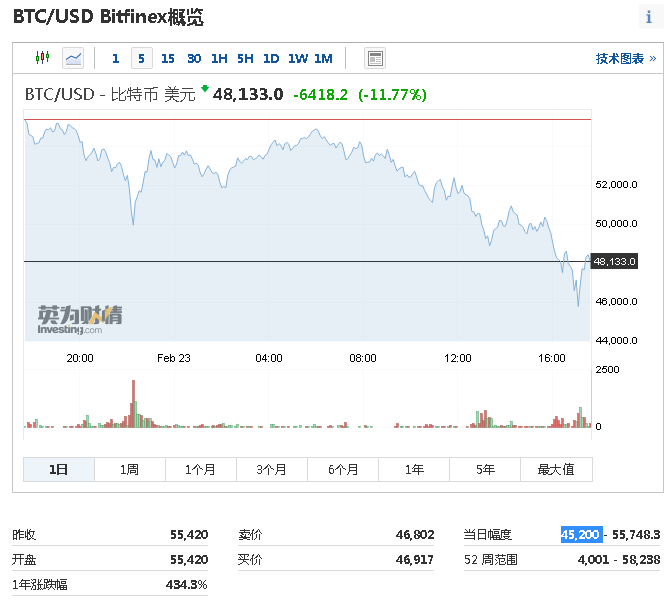This screenshot has width=671, height=601.
Task: Switch interval to 5H
Action: coord(245,59)
